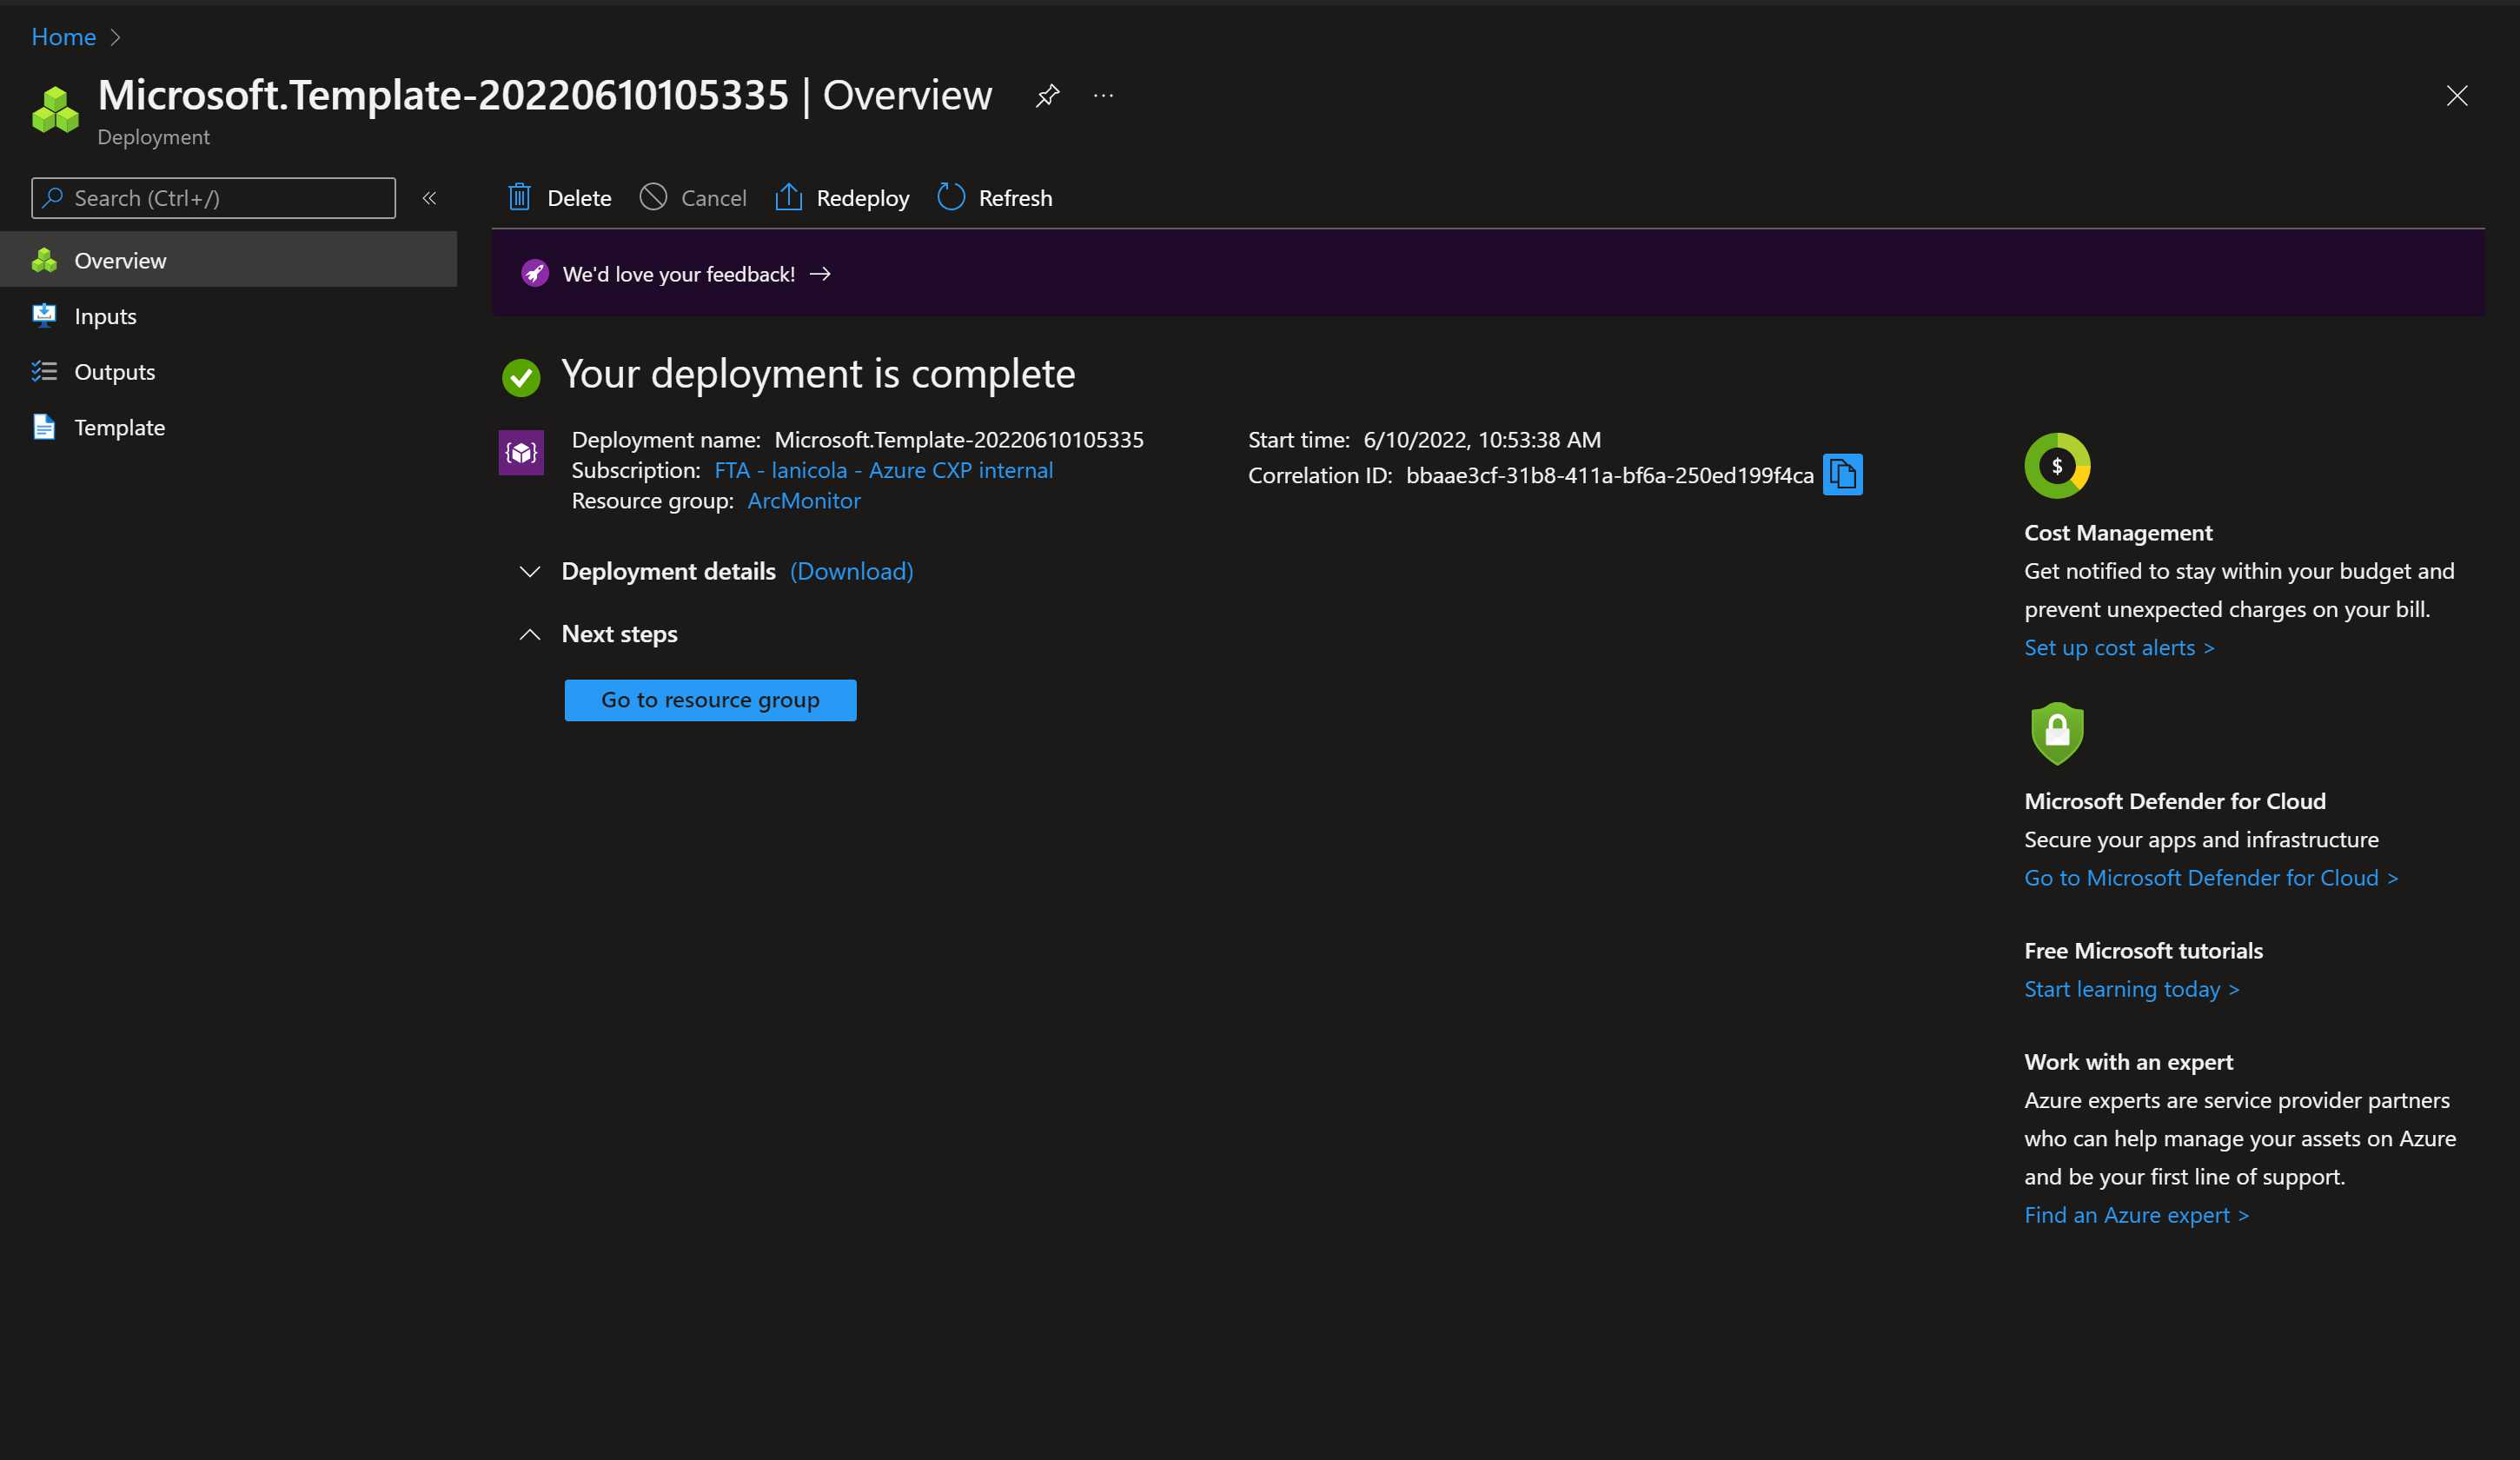Click the Cost Management dollar icon
Image resolution: width=2520 pixels, height=1460 pixels.
click(x=2056, y=466)
